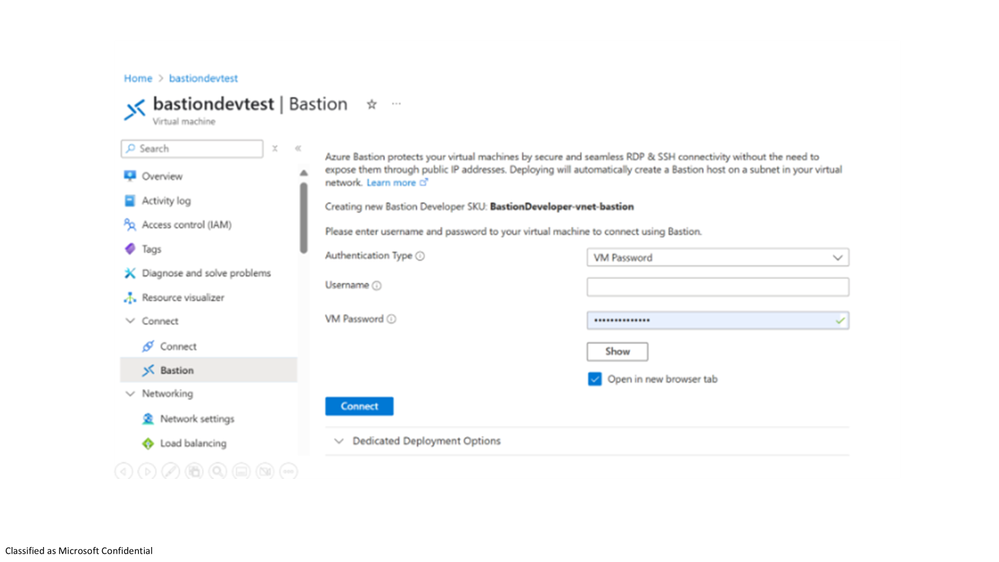Open more slideshow options ellipsis

coord(289,472)
